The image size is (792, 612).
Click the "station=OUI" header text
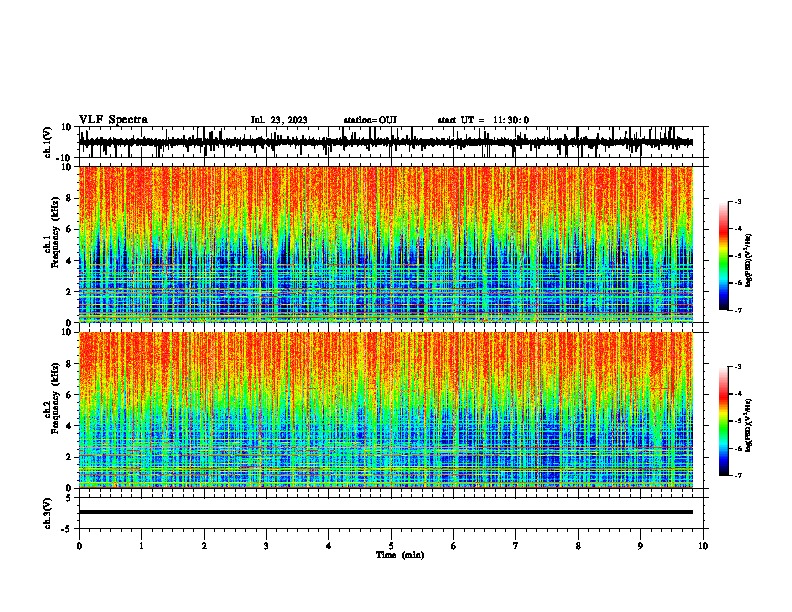pos(370,120)
